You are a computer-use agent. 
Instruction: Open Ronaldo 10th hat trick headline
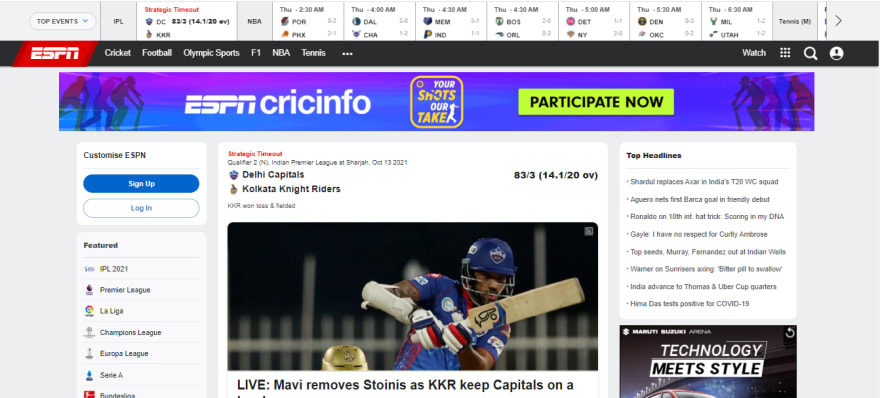[707, 217]
